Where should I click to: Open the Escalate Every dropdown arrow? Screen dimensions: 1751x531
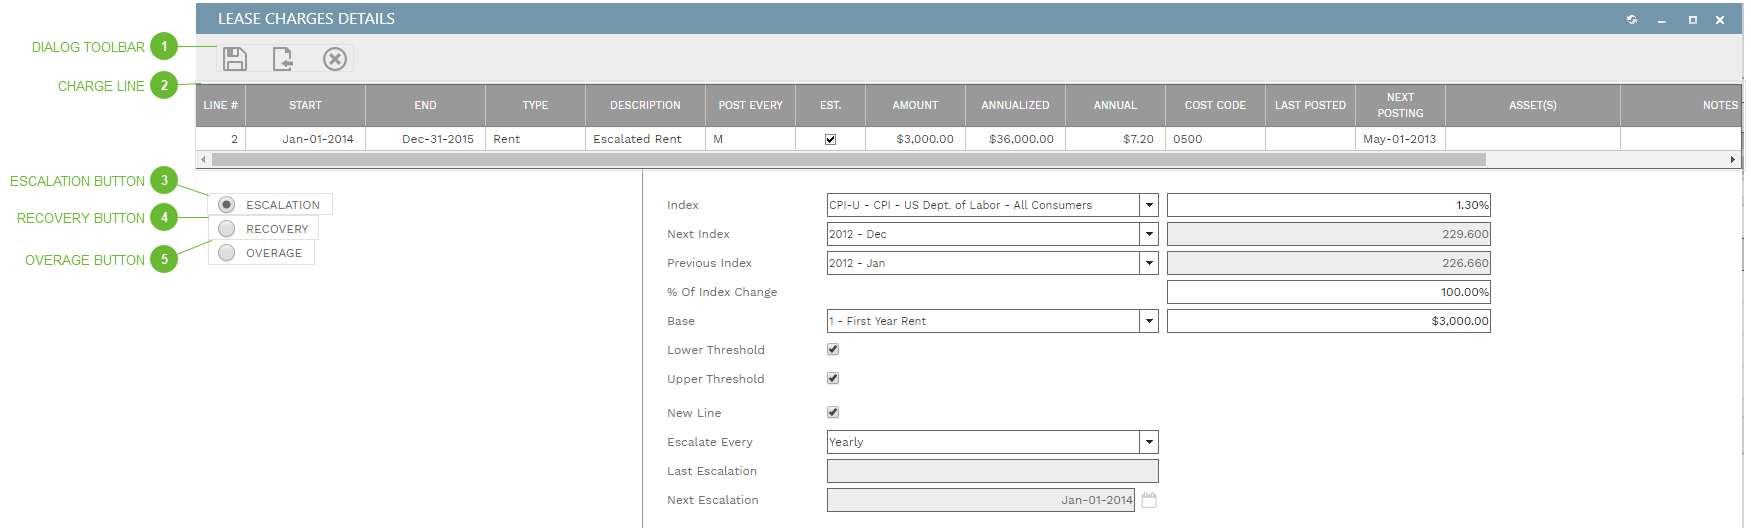1149,442
